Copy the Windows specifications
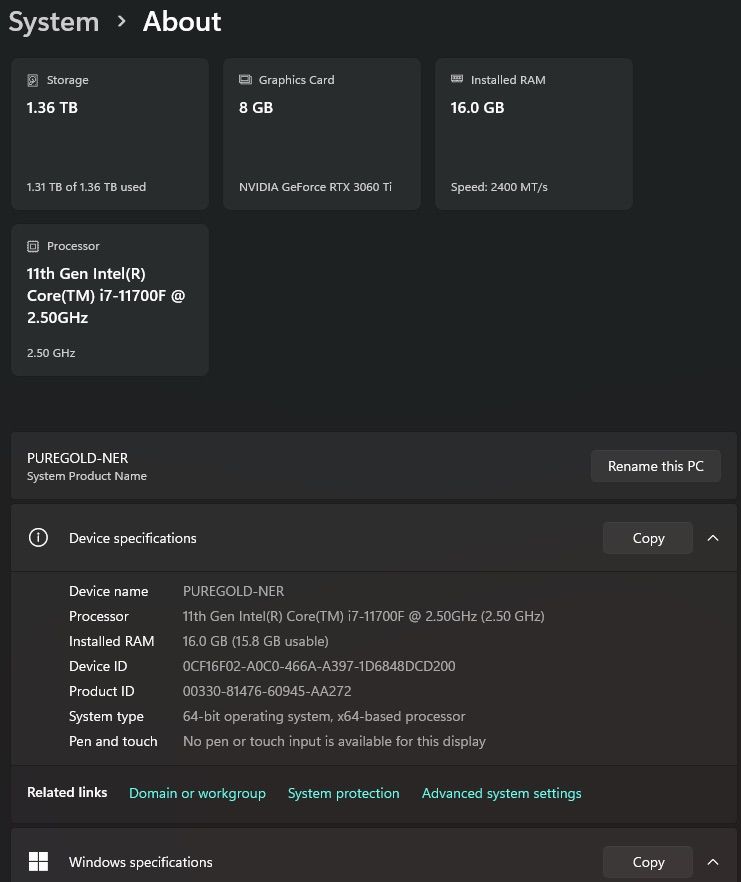Image resolution: width=741 pixels, height=882 pixels. [x=648, y=862]
